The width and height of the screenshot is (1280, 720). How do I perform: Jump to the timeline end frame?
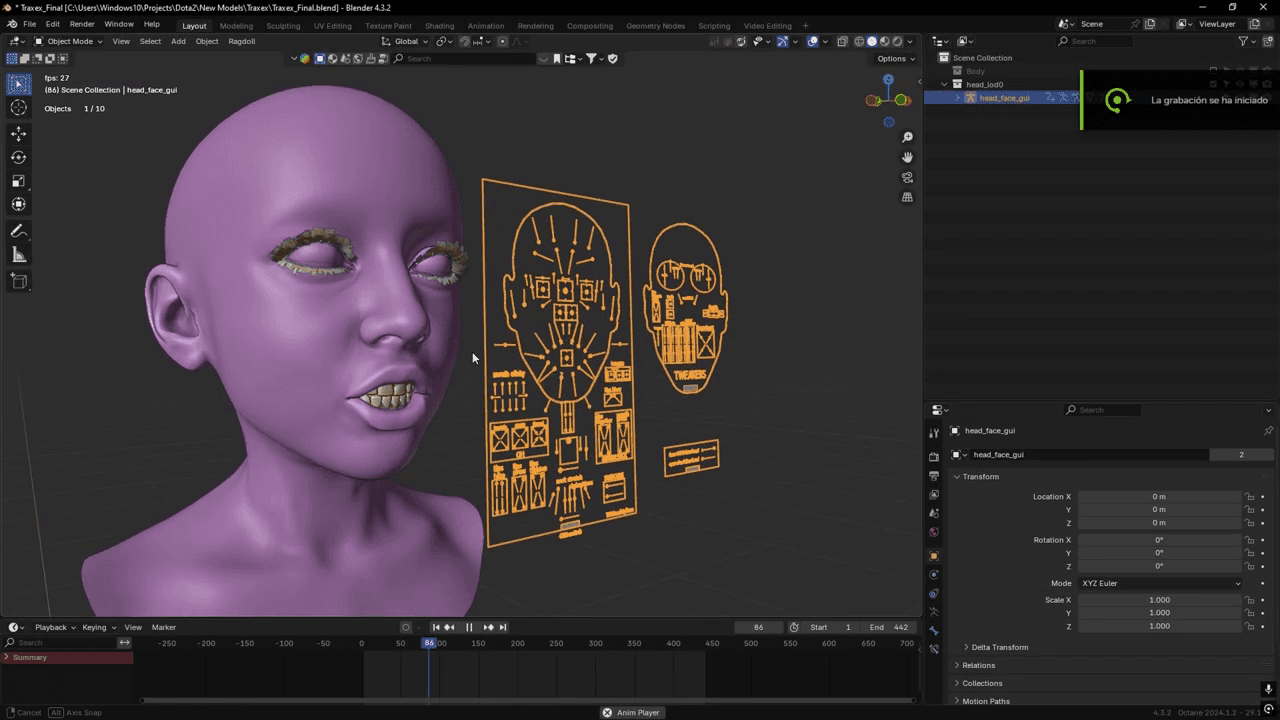[502, 627]
